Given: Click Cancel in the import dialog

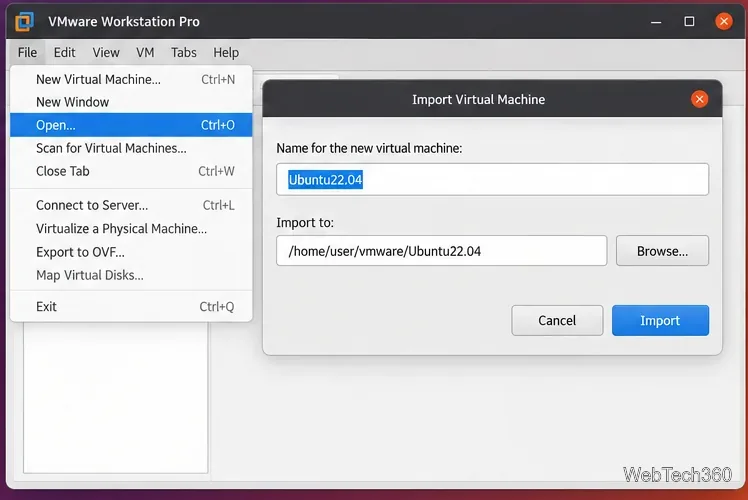Looking at the screenshot, I should coord(557,321).
